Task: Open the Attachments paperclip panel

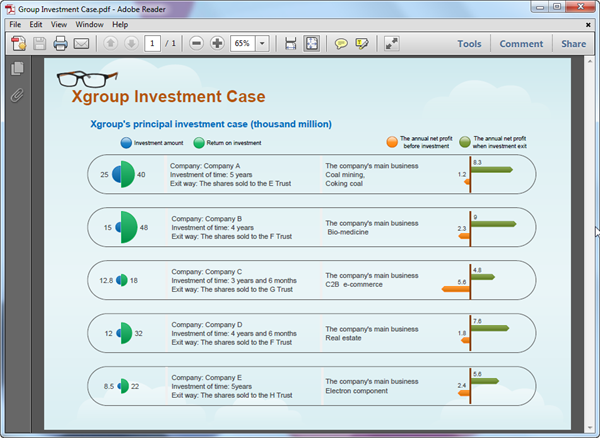Action: point(17,96)
